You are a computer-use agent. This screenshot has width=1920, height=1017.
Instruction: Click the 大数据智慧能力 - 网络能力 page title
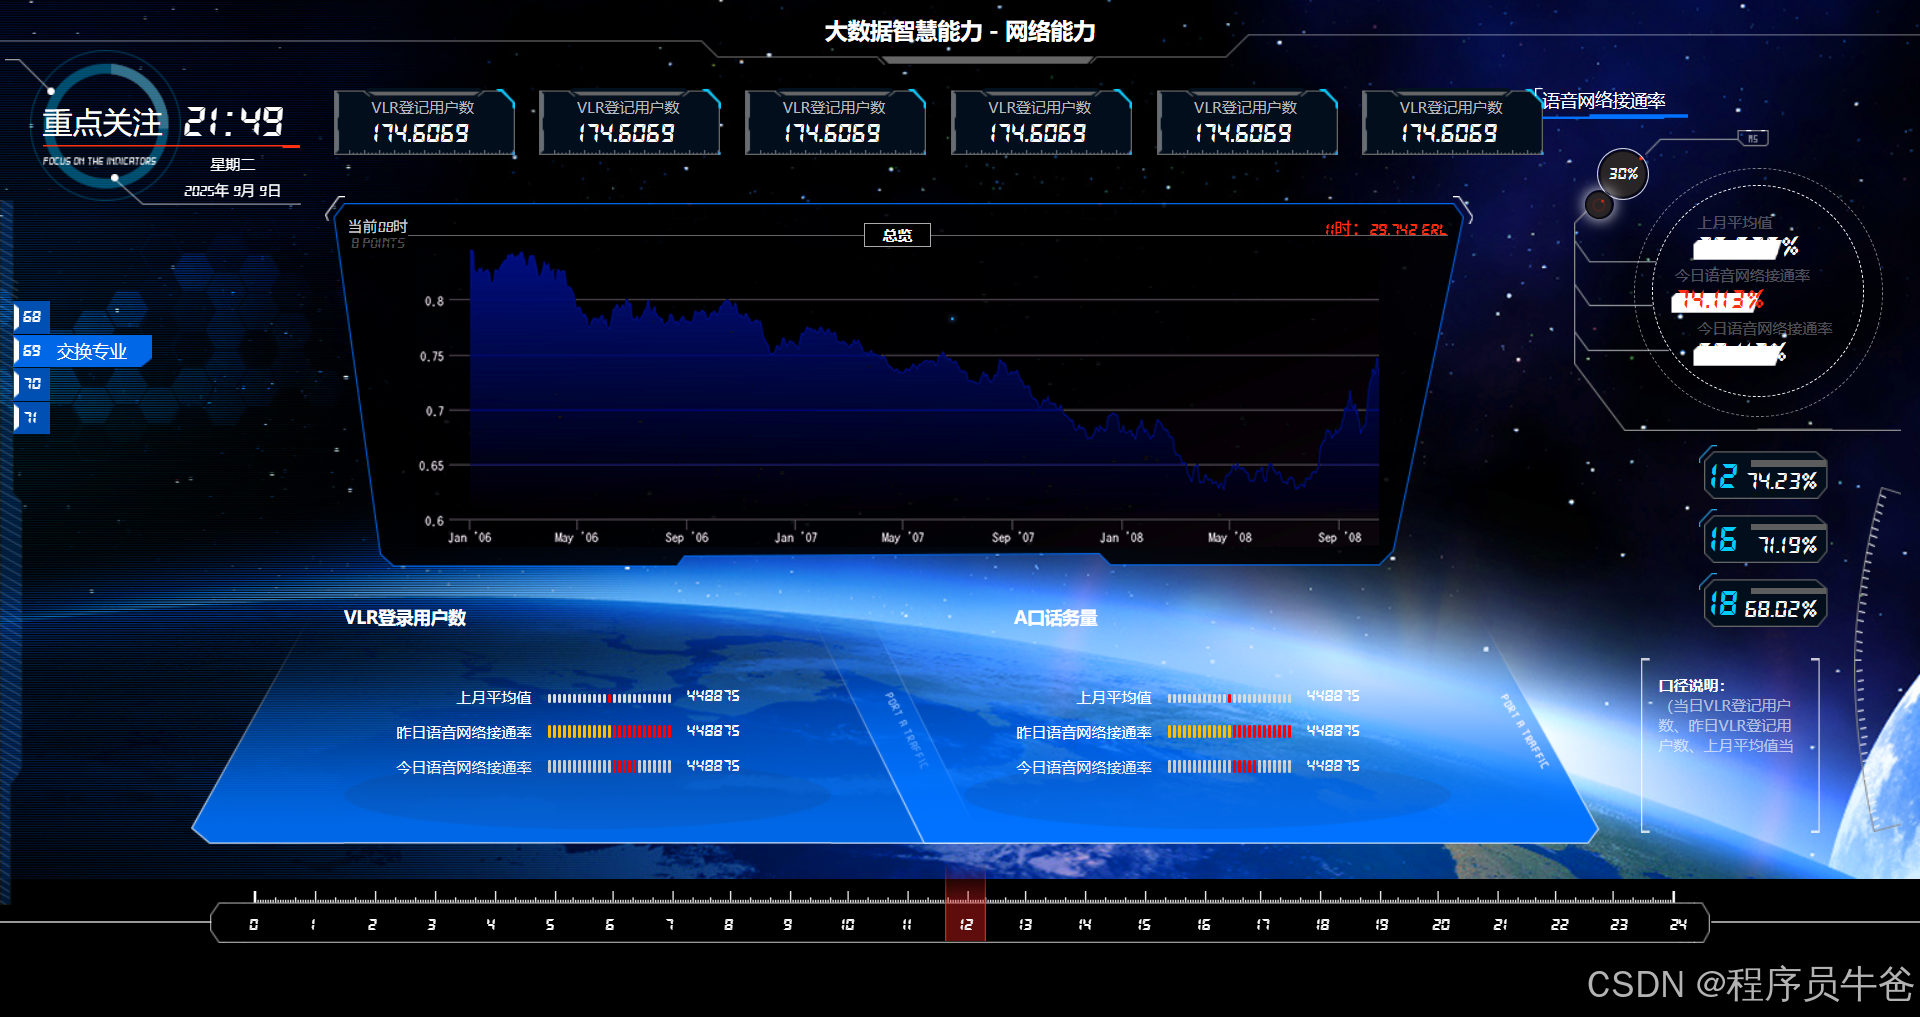960,32
